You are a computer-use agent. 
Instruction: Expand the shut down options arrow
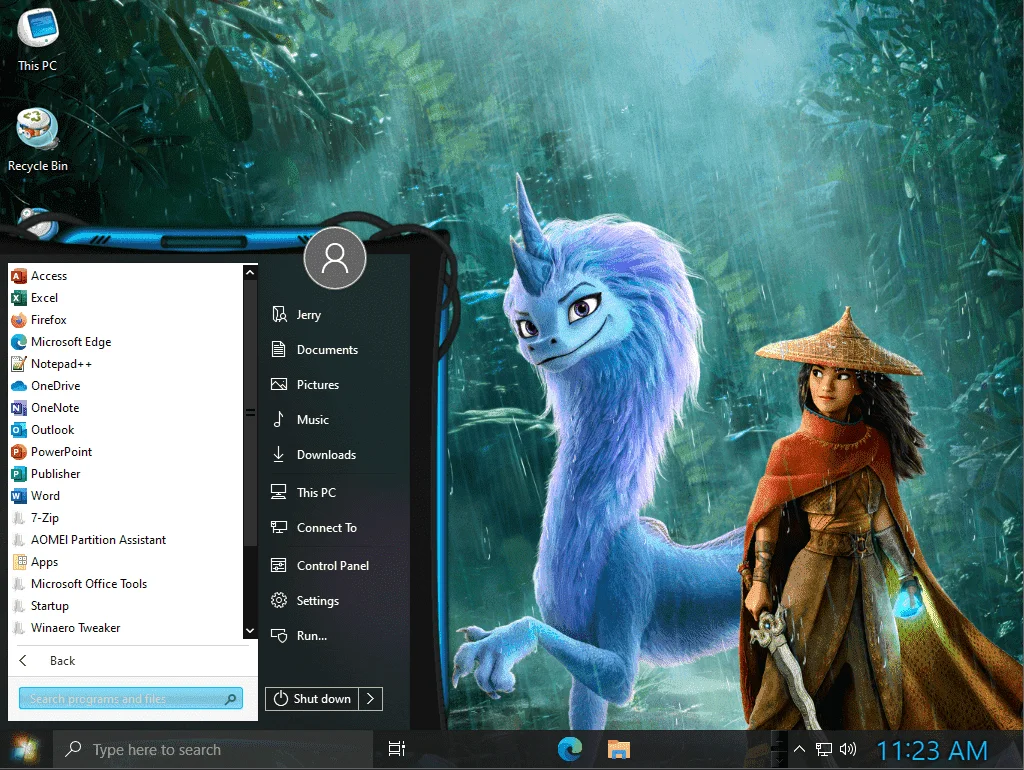tap(371, 699)
